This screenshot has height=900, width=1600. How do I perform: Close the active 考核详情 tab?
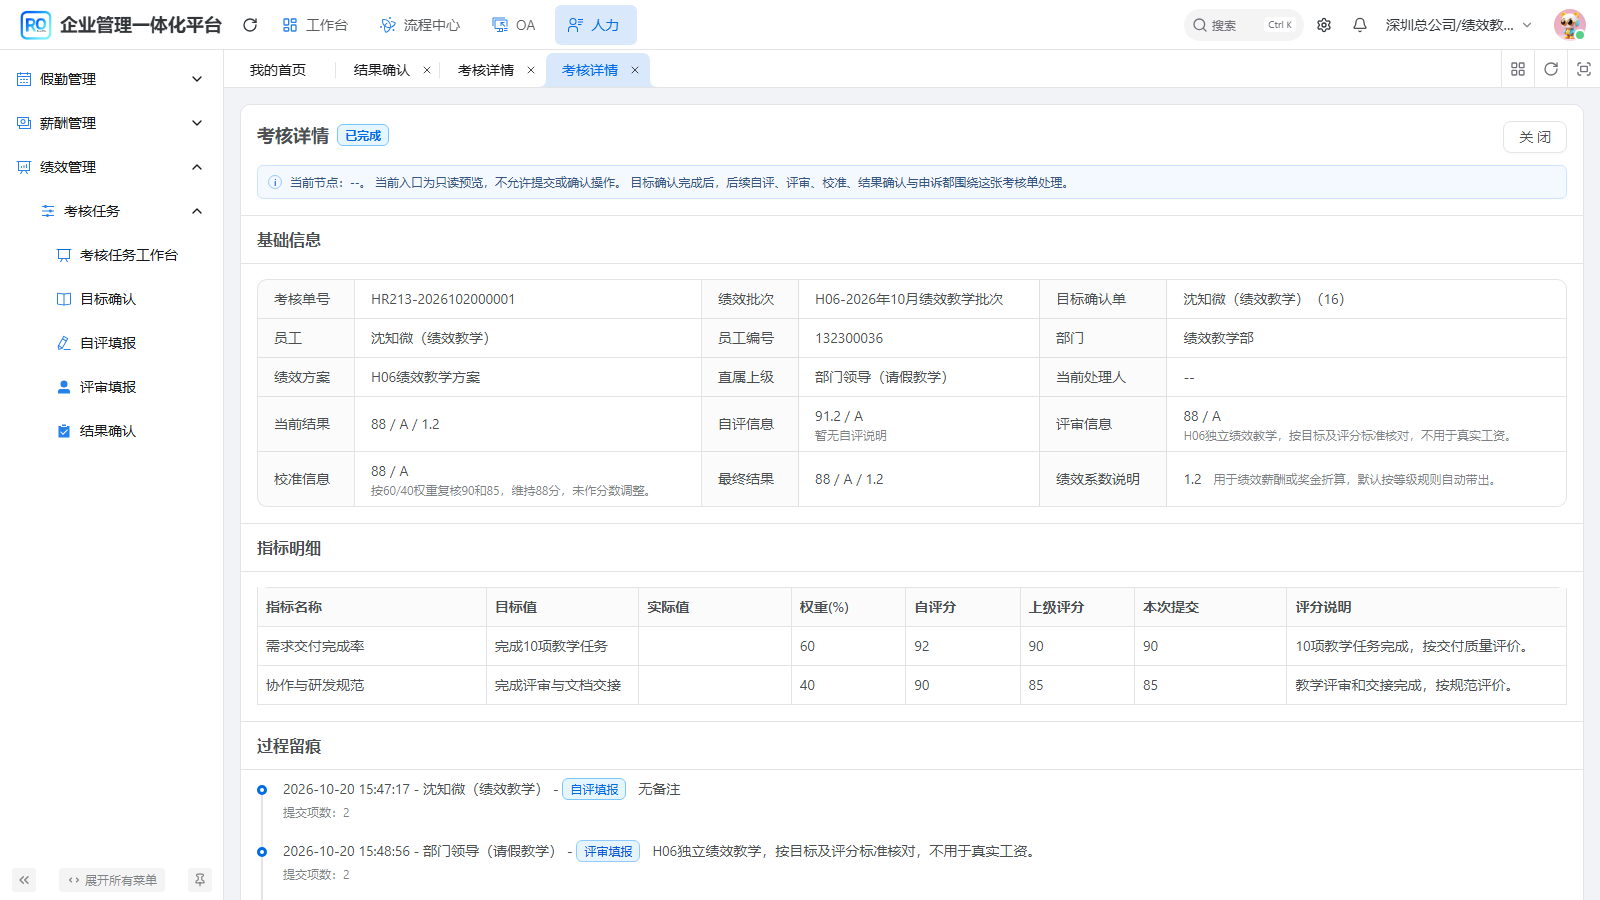(635, 70)
